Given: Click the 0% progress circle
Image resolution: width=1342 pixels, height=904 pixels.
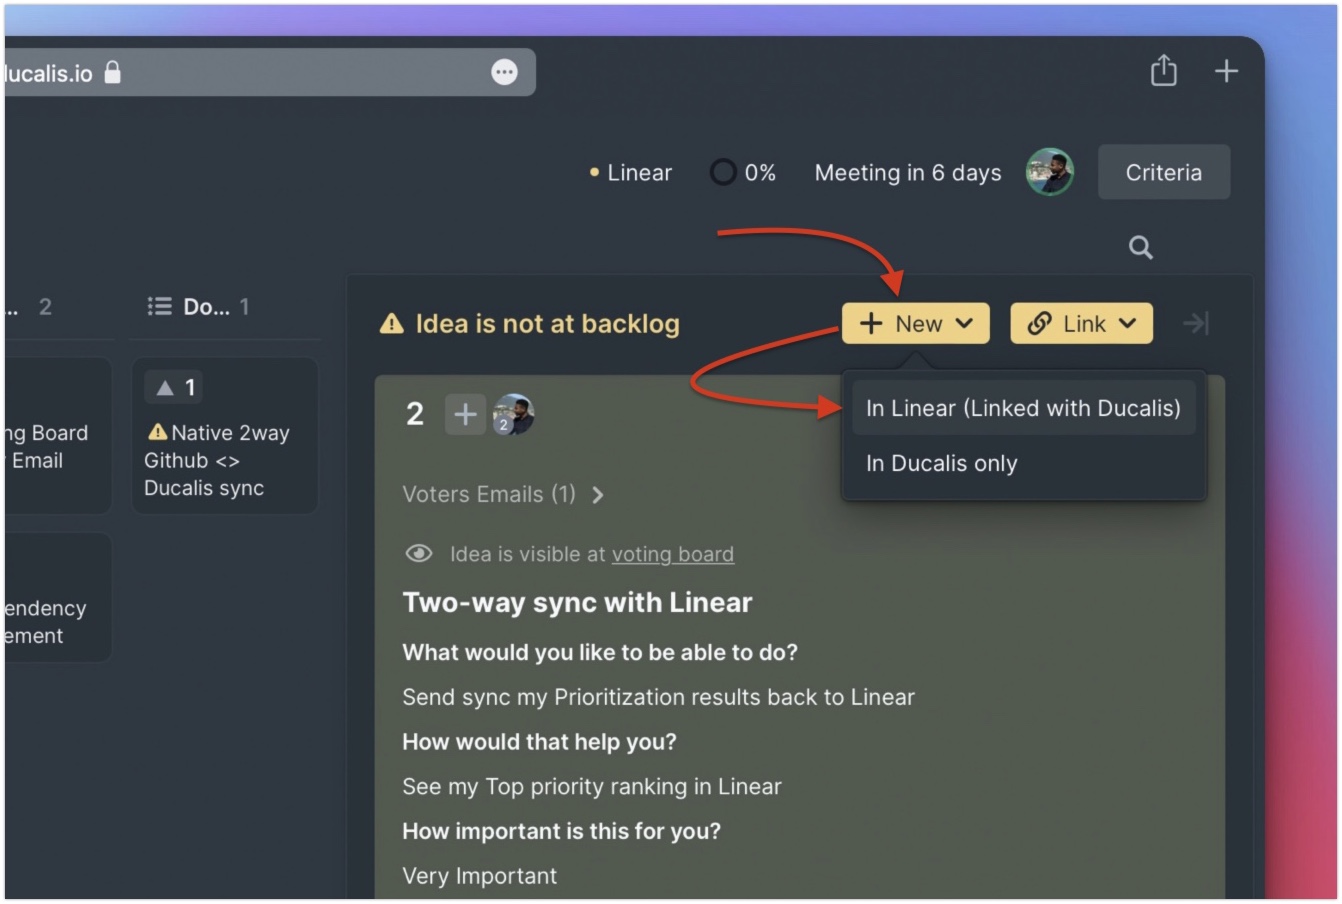Looking at the screenshot, I should [x=723, y=172].
